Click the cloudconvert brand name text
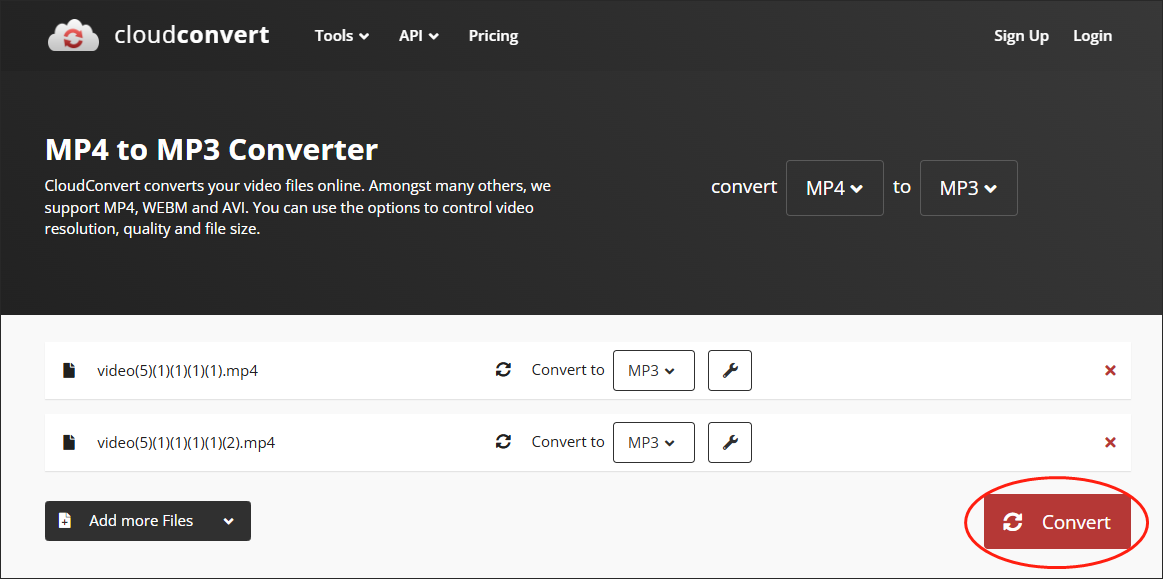The image size is (1163, 579). pos(192,35)
